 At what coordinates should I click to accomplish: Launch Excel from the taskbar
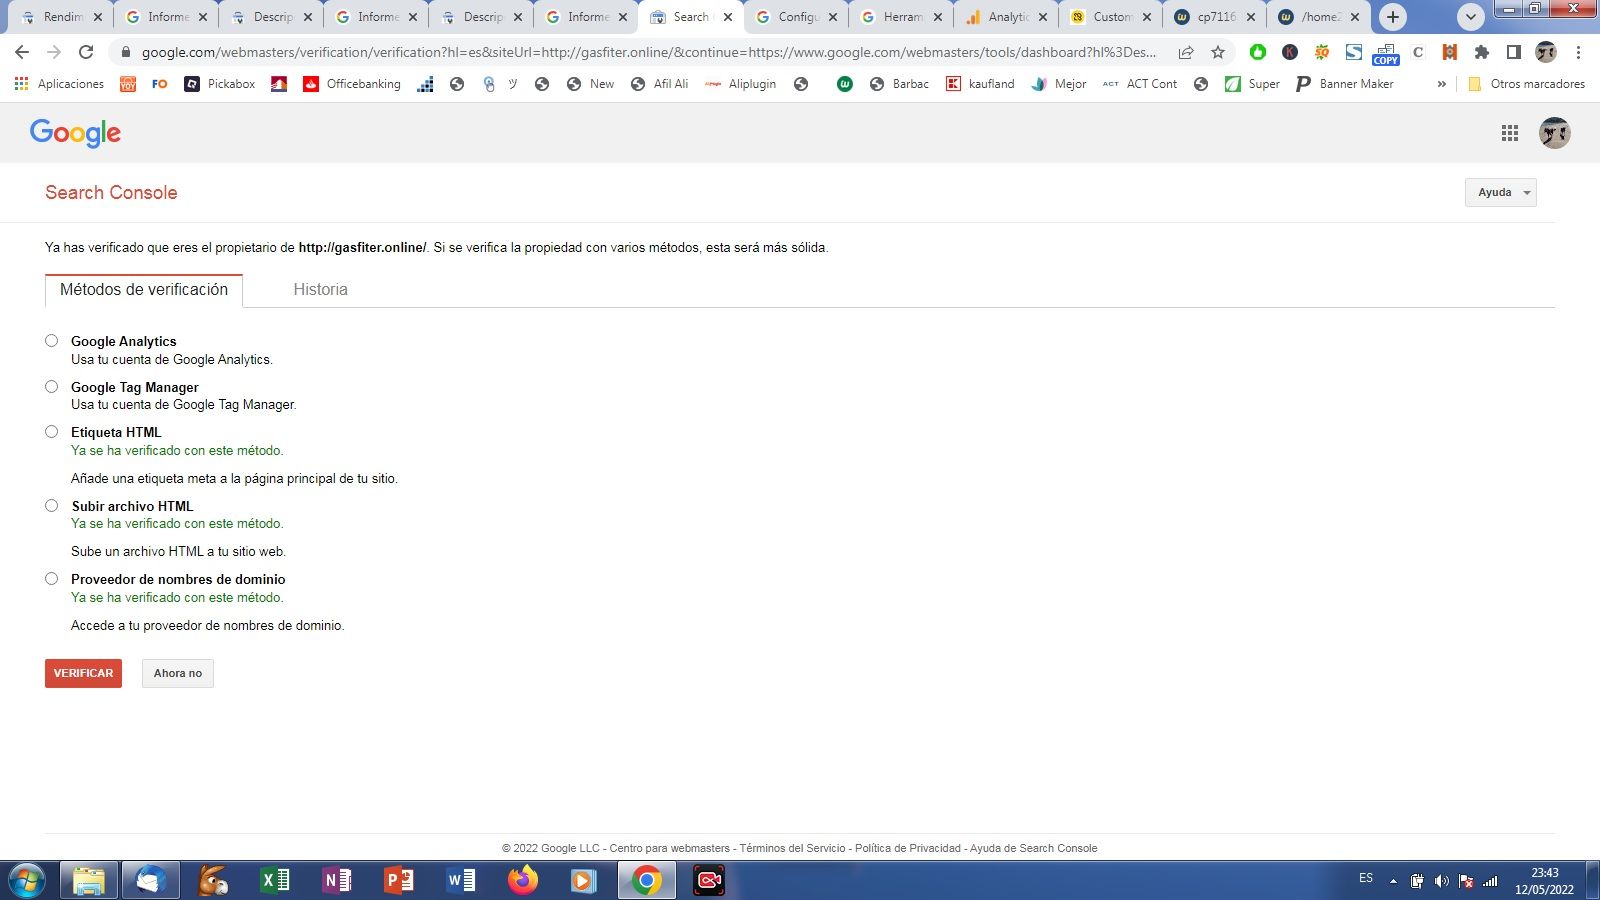[x=274, y=880]
